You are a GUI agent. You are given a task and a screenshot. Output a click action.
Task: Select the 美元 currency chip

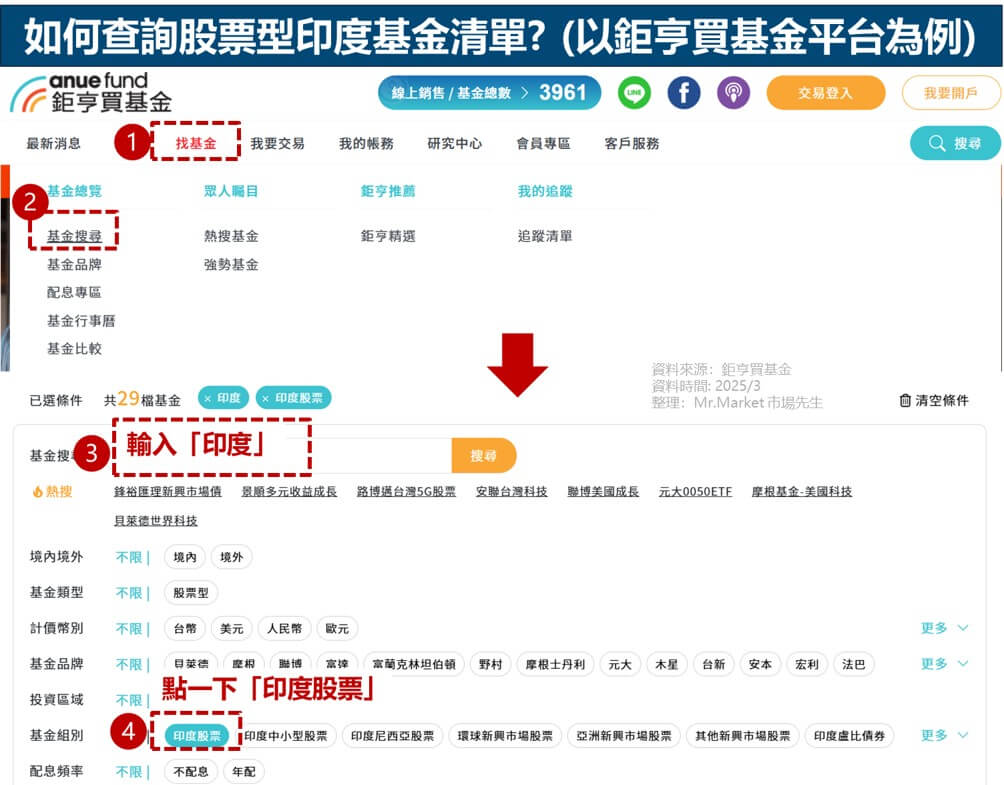[x=231, y=629]
